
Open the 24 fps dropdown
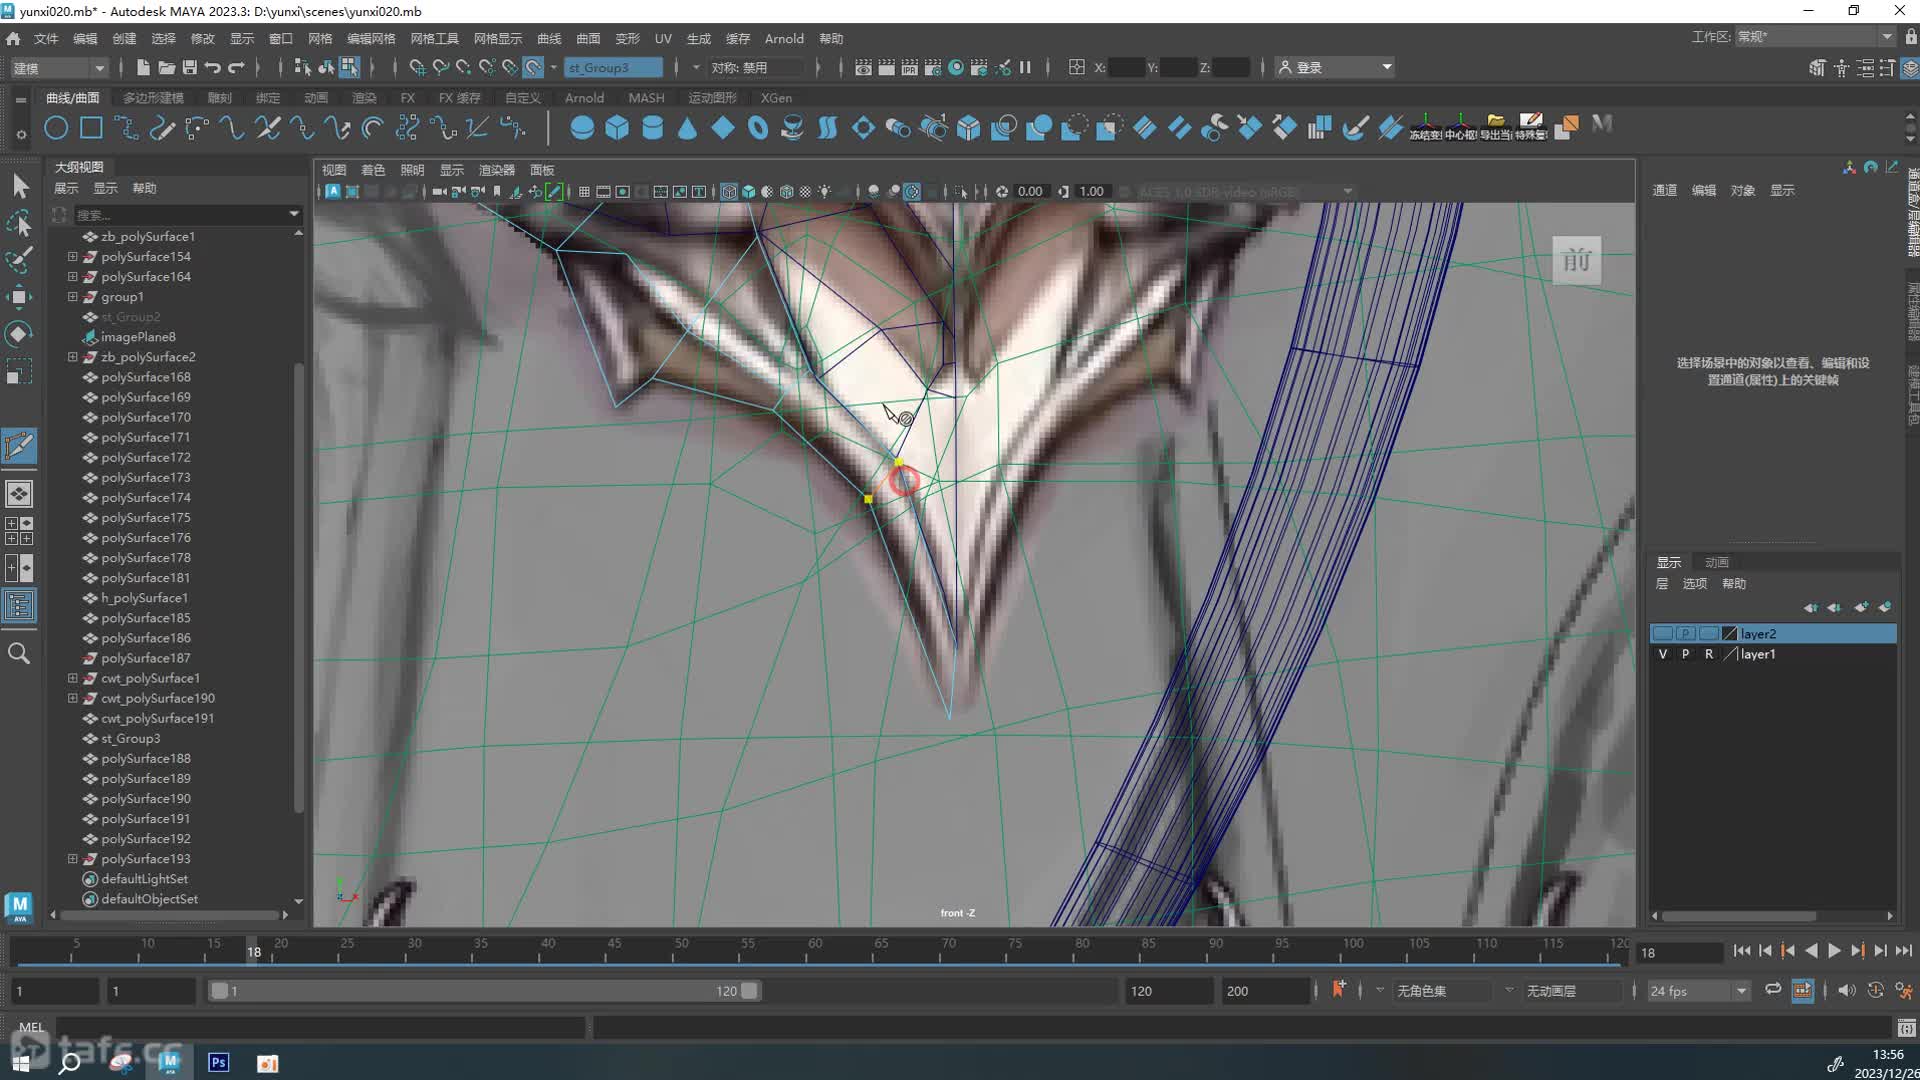(1698, 991)
